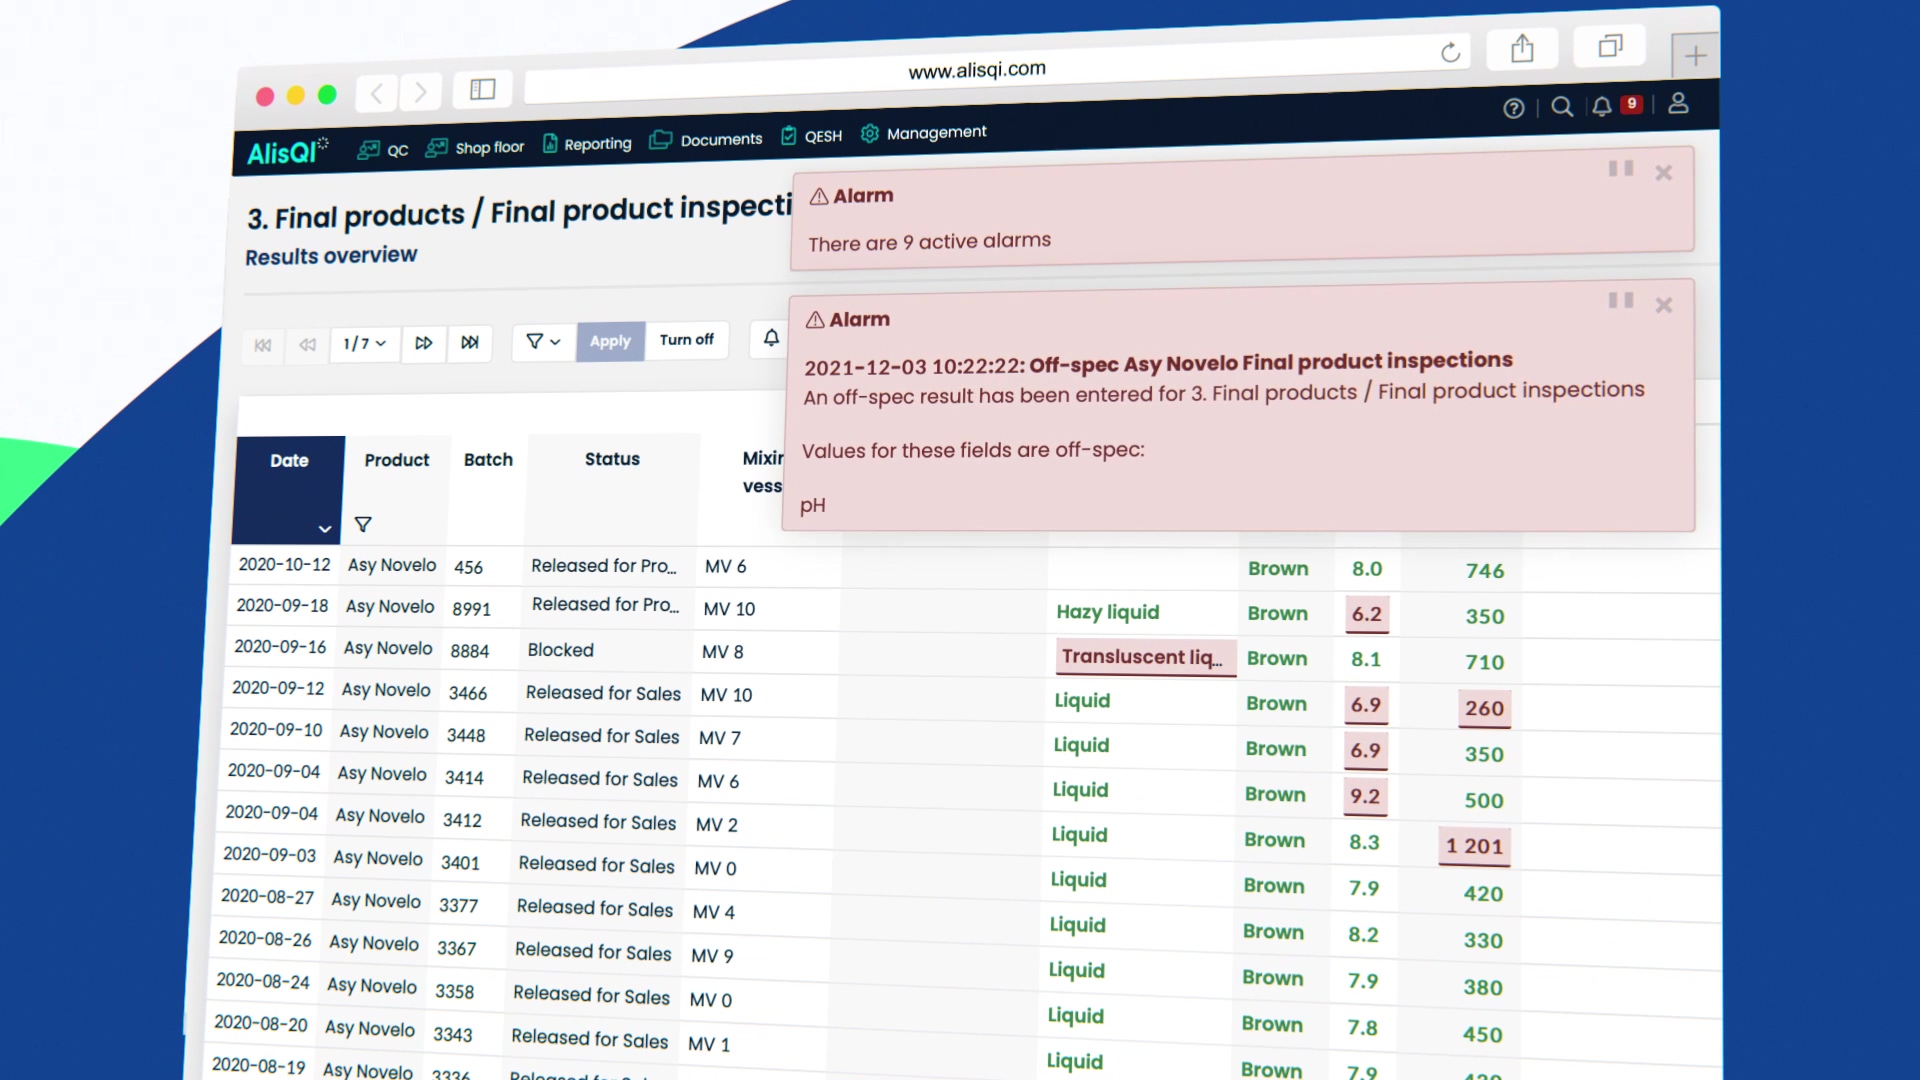Screen dimensions: 1920x1080
Task: Expand the filter funnel dropdown
Action: pyautogui.click(x=542, y=341)
